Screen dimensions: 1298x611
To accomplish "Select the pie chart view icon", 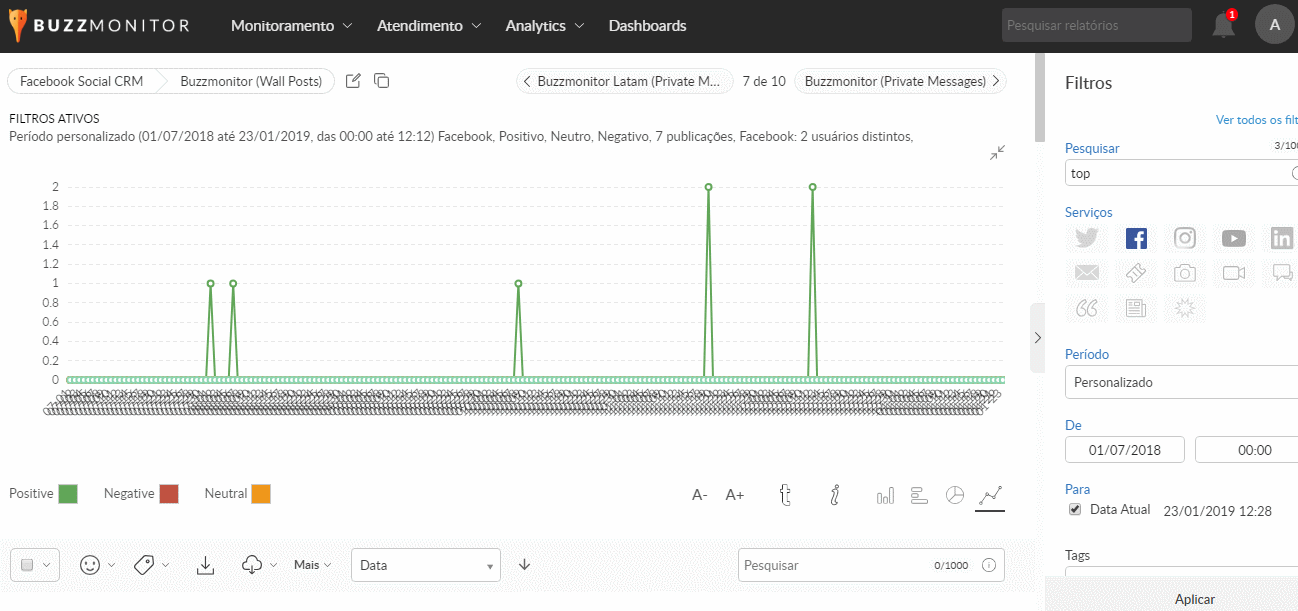I will [955, 495].
